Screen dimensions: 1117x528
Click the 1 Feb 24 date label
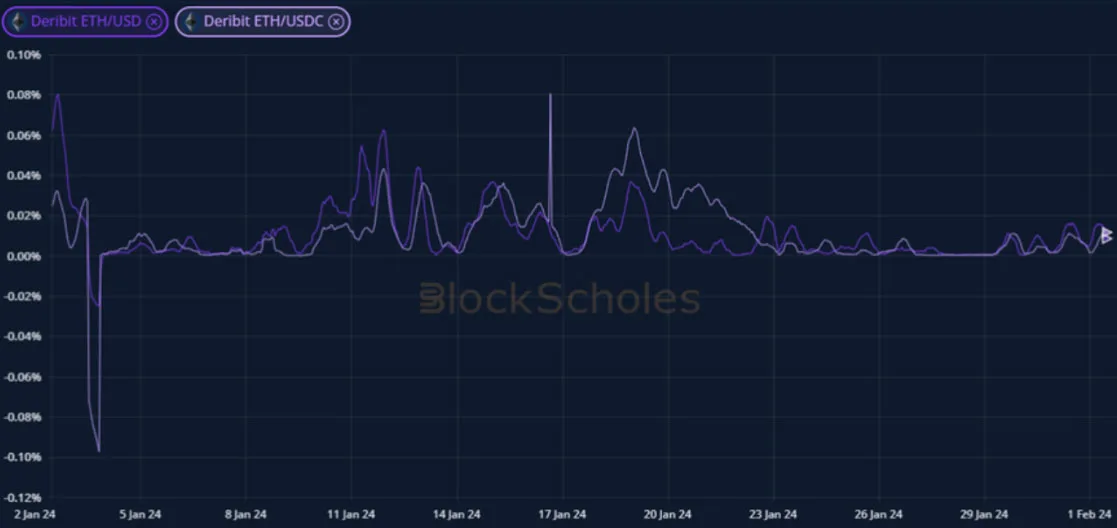click(x=1090, y=514)
